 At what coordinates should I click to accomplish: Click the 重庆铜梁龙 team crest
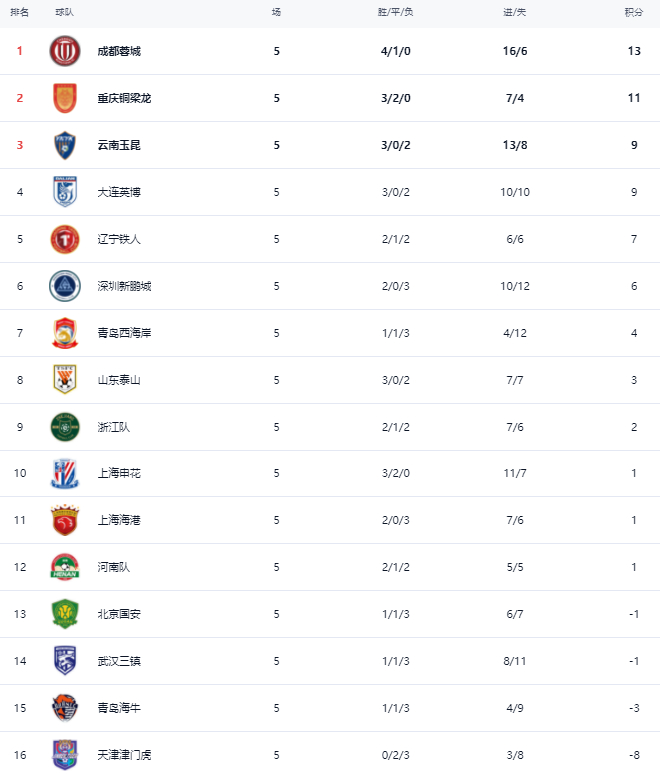tap(65, 98)
